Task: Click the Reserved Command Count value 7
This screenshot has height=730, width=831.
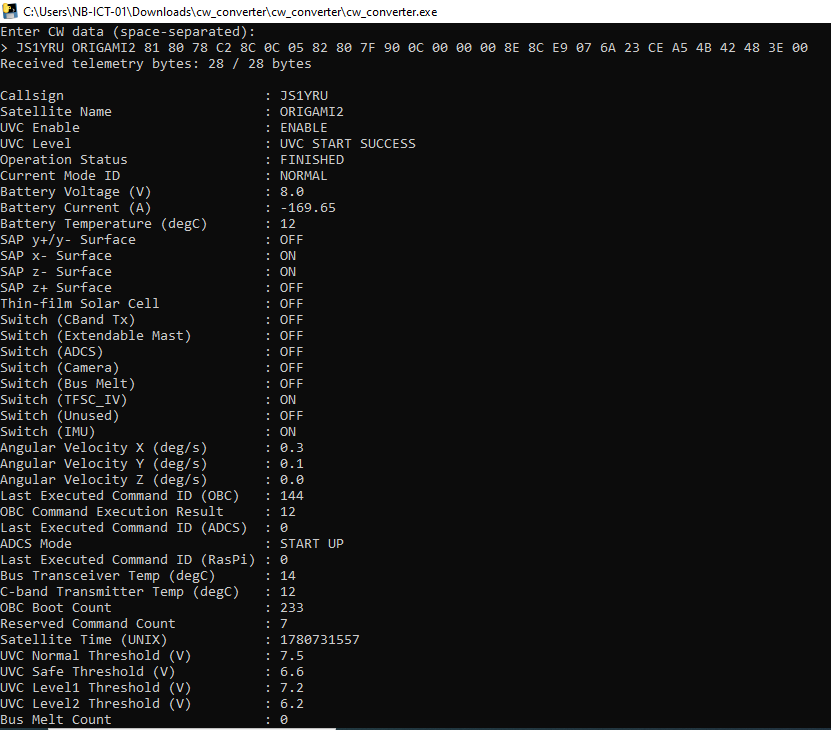Action: 284,623
